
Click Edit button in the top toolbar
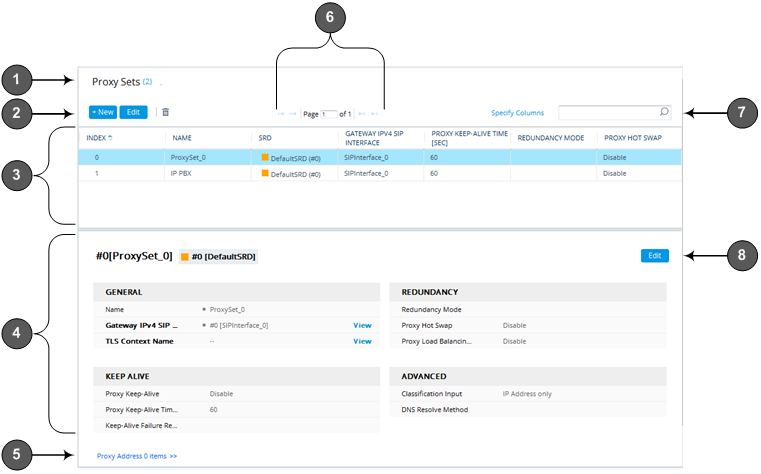(134, 113)
